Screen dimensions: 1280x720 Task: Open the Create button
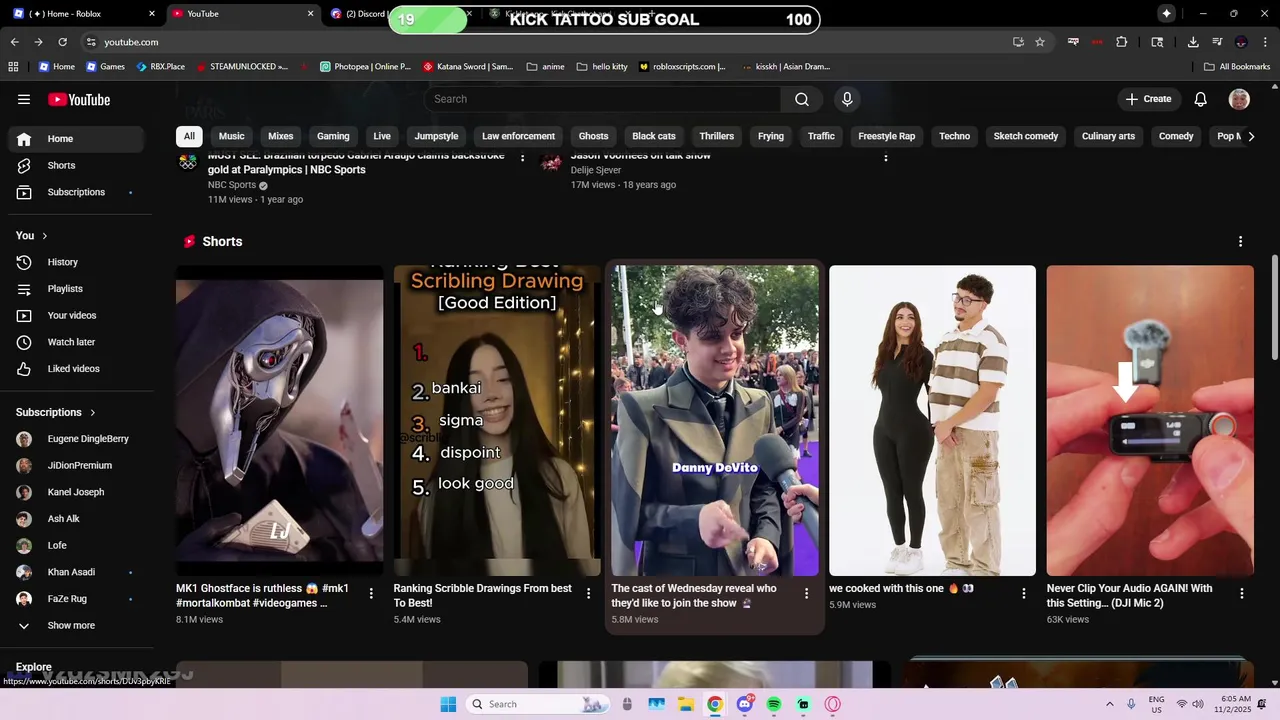coord(1147,99)
